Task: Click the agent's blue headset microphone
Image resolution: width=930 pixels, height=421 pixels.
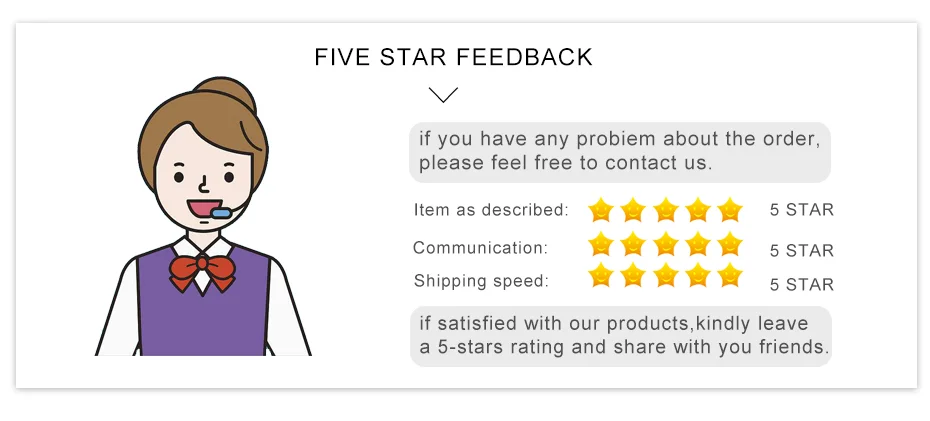Action: point(221,213)
